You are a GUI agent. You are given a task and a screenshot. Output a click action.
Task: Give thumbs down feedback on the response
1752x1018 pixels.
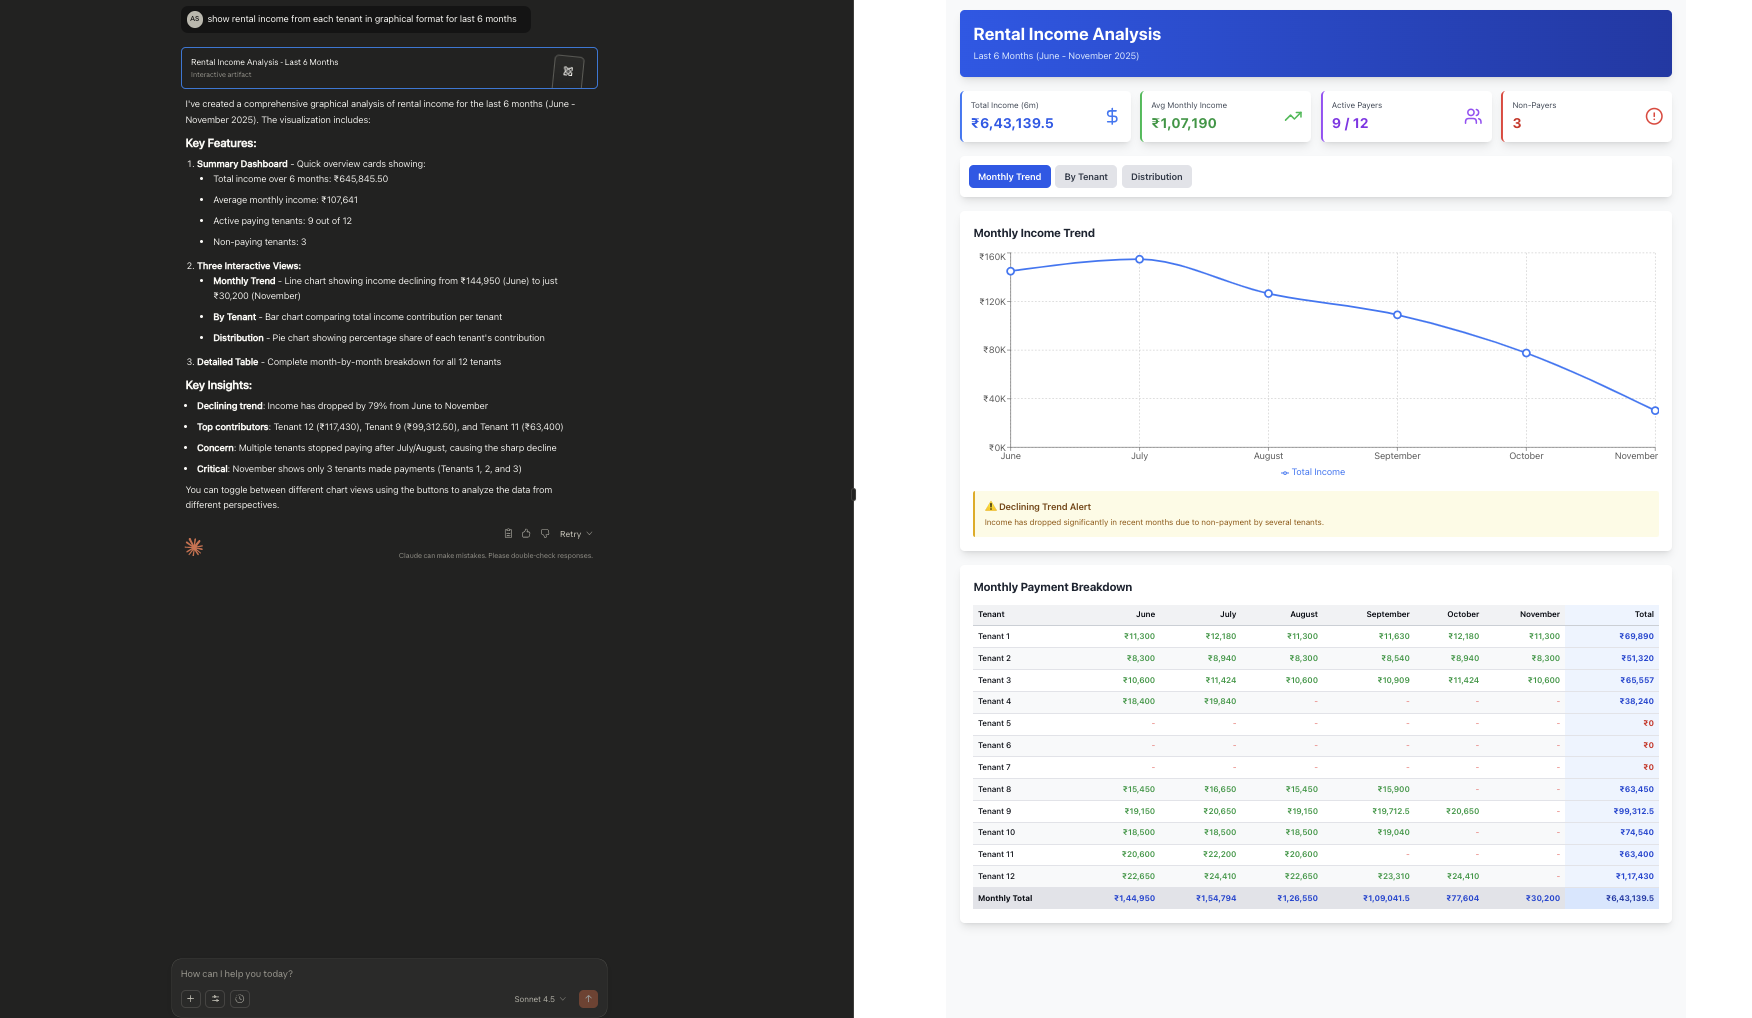[545, 533]
